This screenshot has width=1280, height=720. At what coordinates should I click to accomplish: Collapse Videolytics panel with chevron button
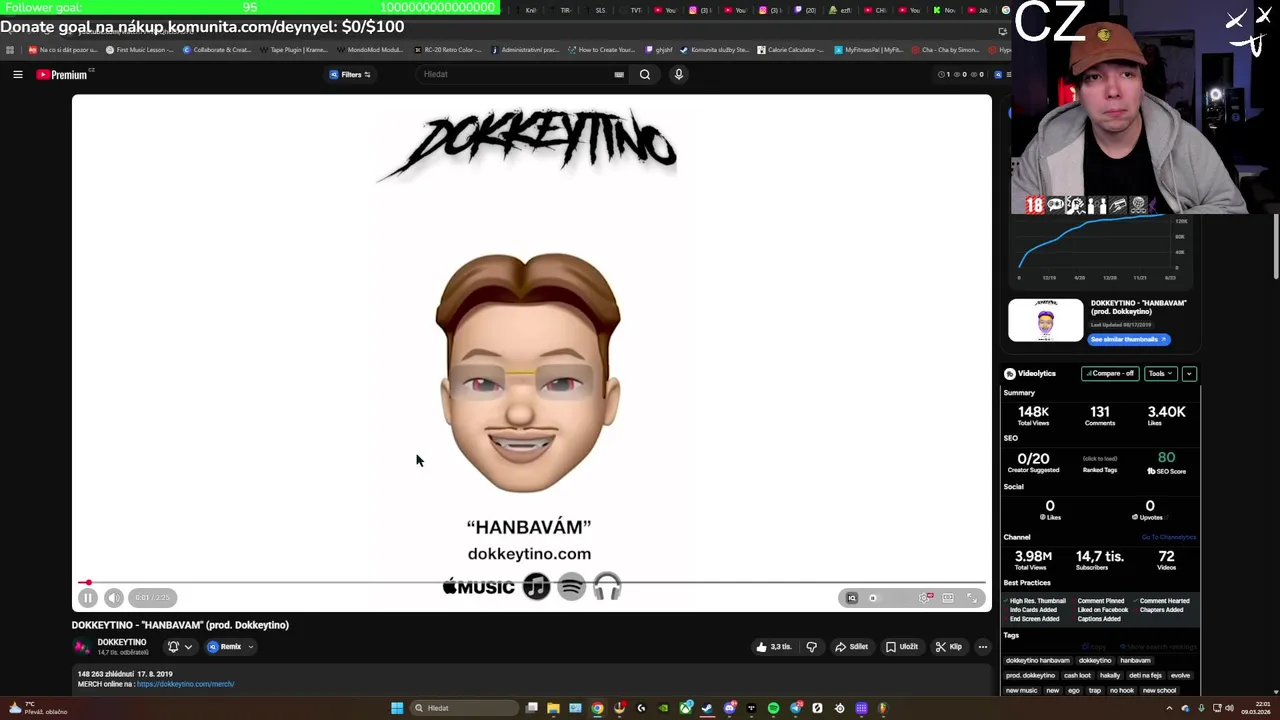point(1189,374)
